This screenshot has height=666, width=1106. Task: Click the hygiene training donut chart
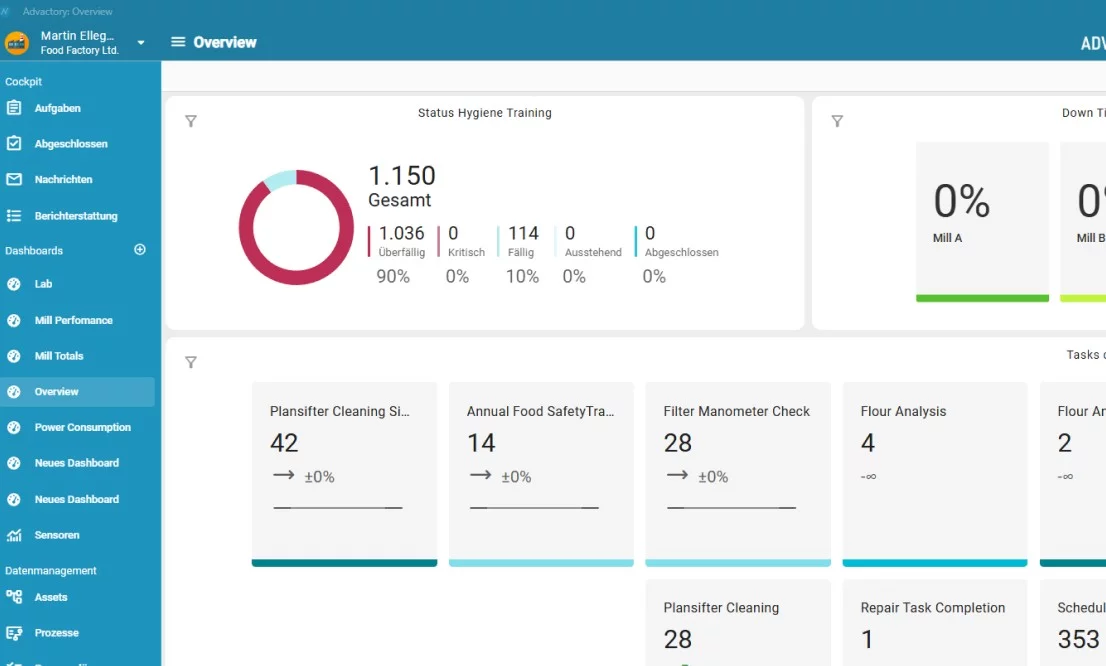coord(296,227)
